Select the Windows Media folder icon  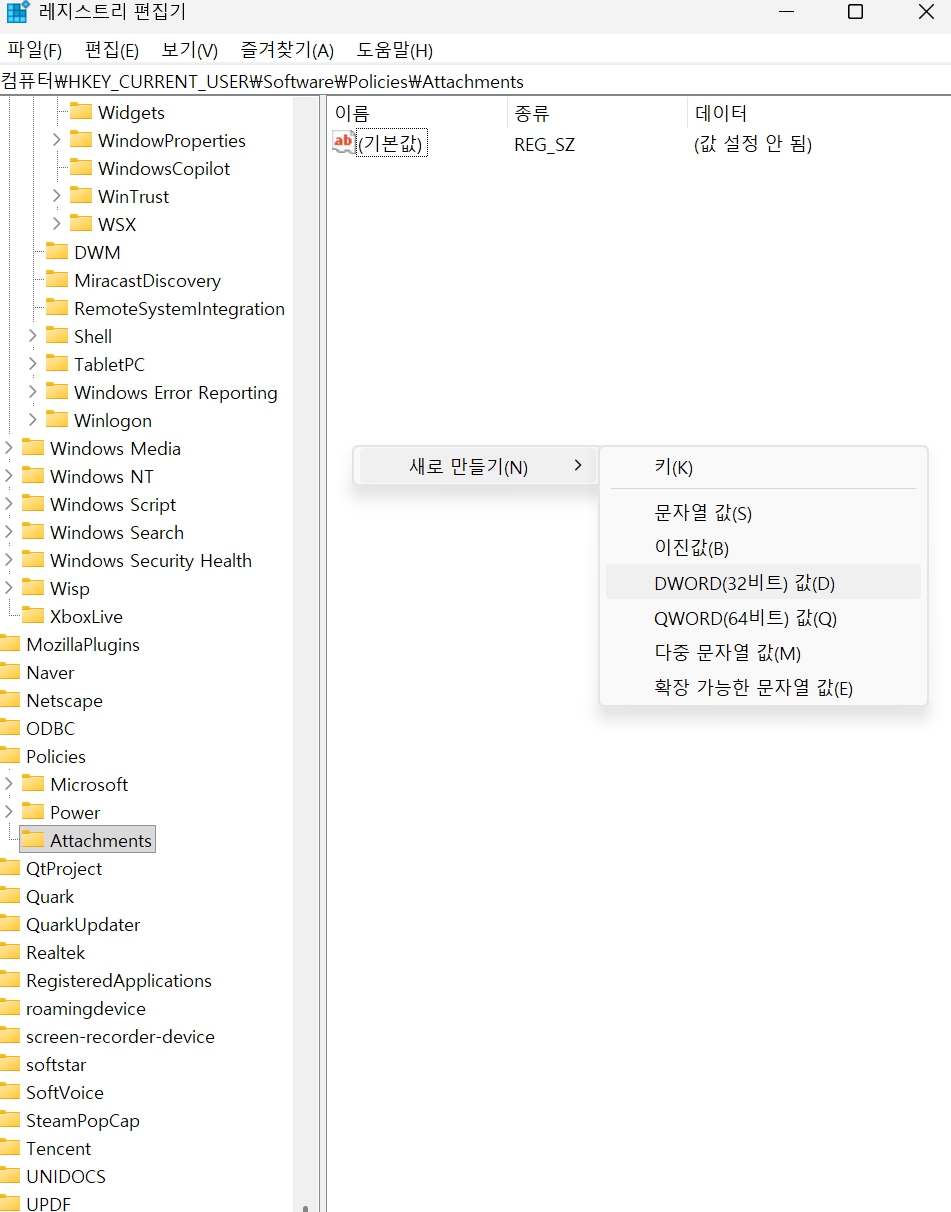(33, 448)
